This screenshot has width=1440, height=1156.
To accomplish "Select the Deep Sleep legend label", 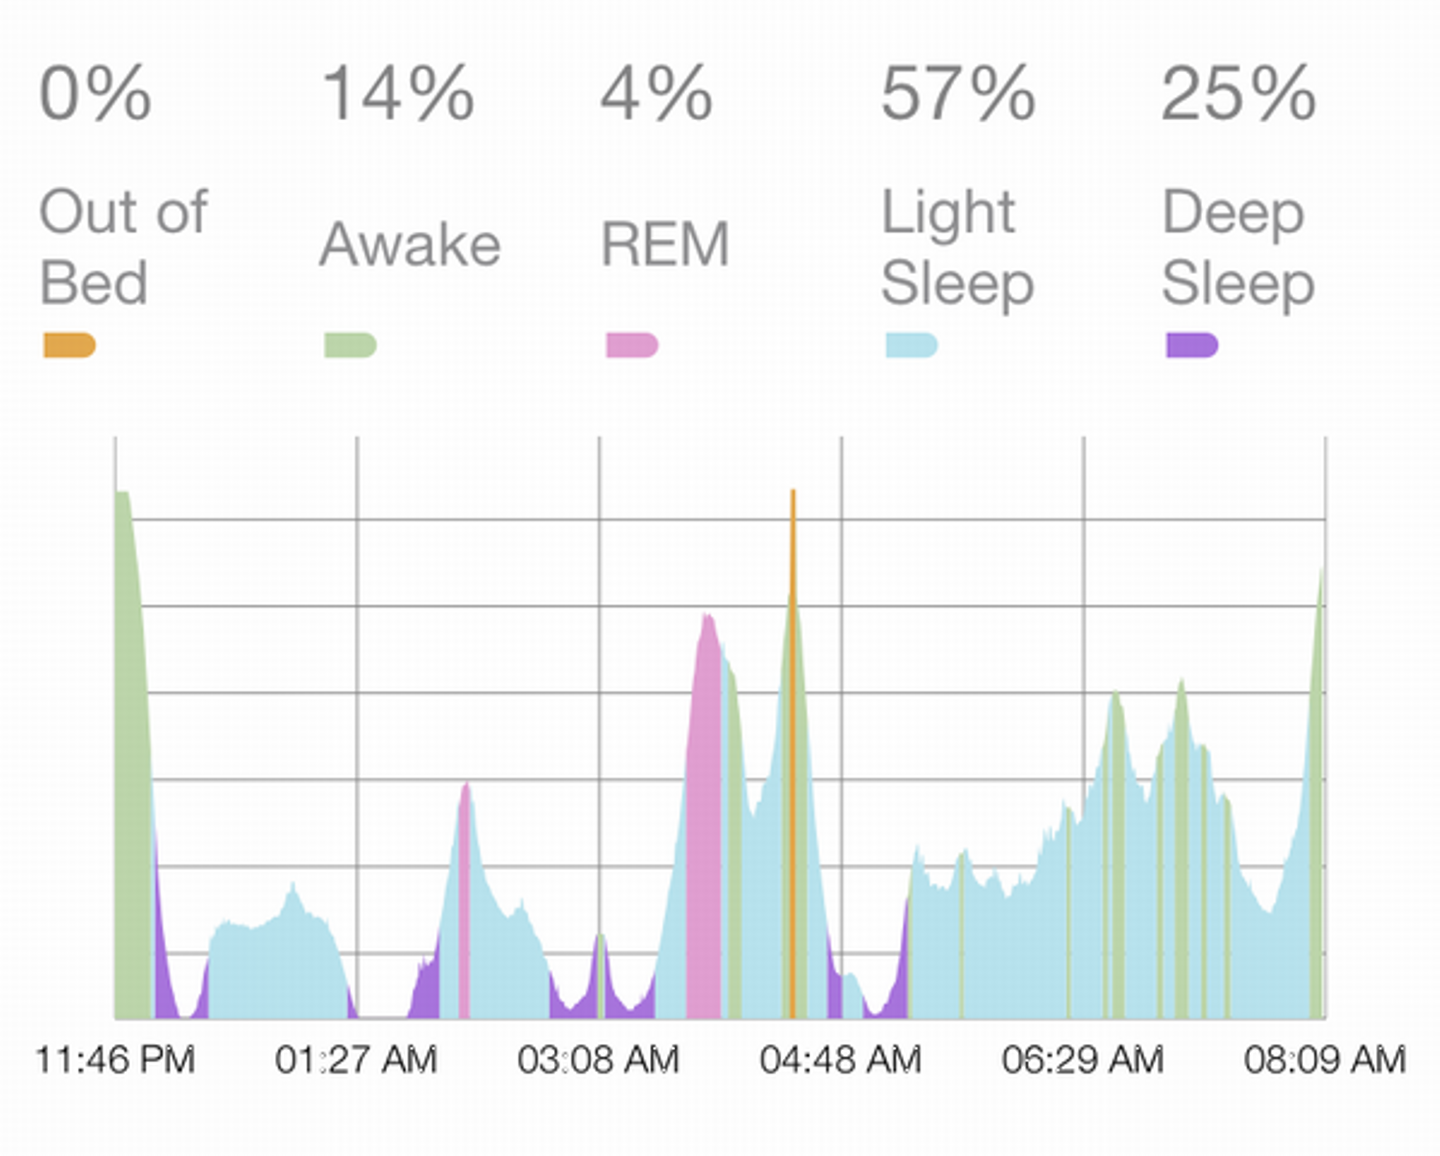I will (x=1238, y=247).
